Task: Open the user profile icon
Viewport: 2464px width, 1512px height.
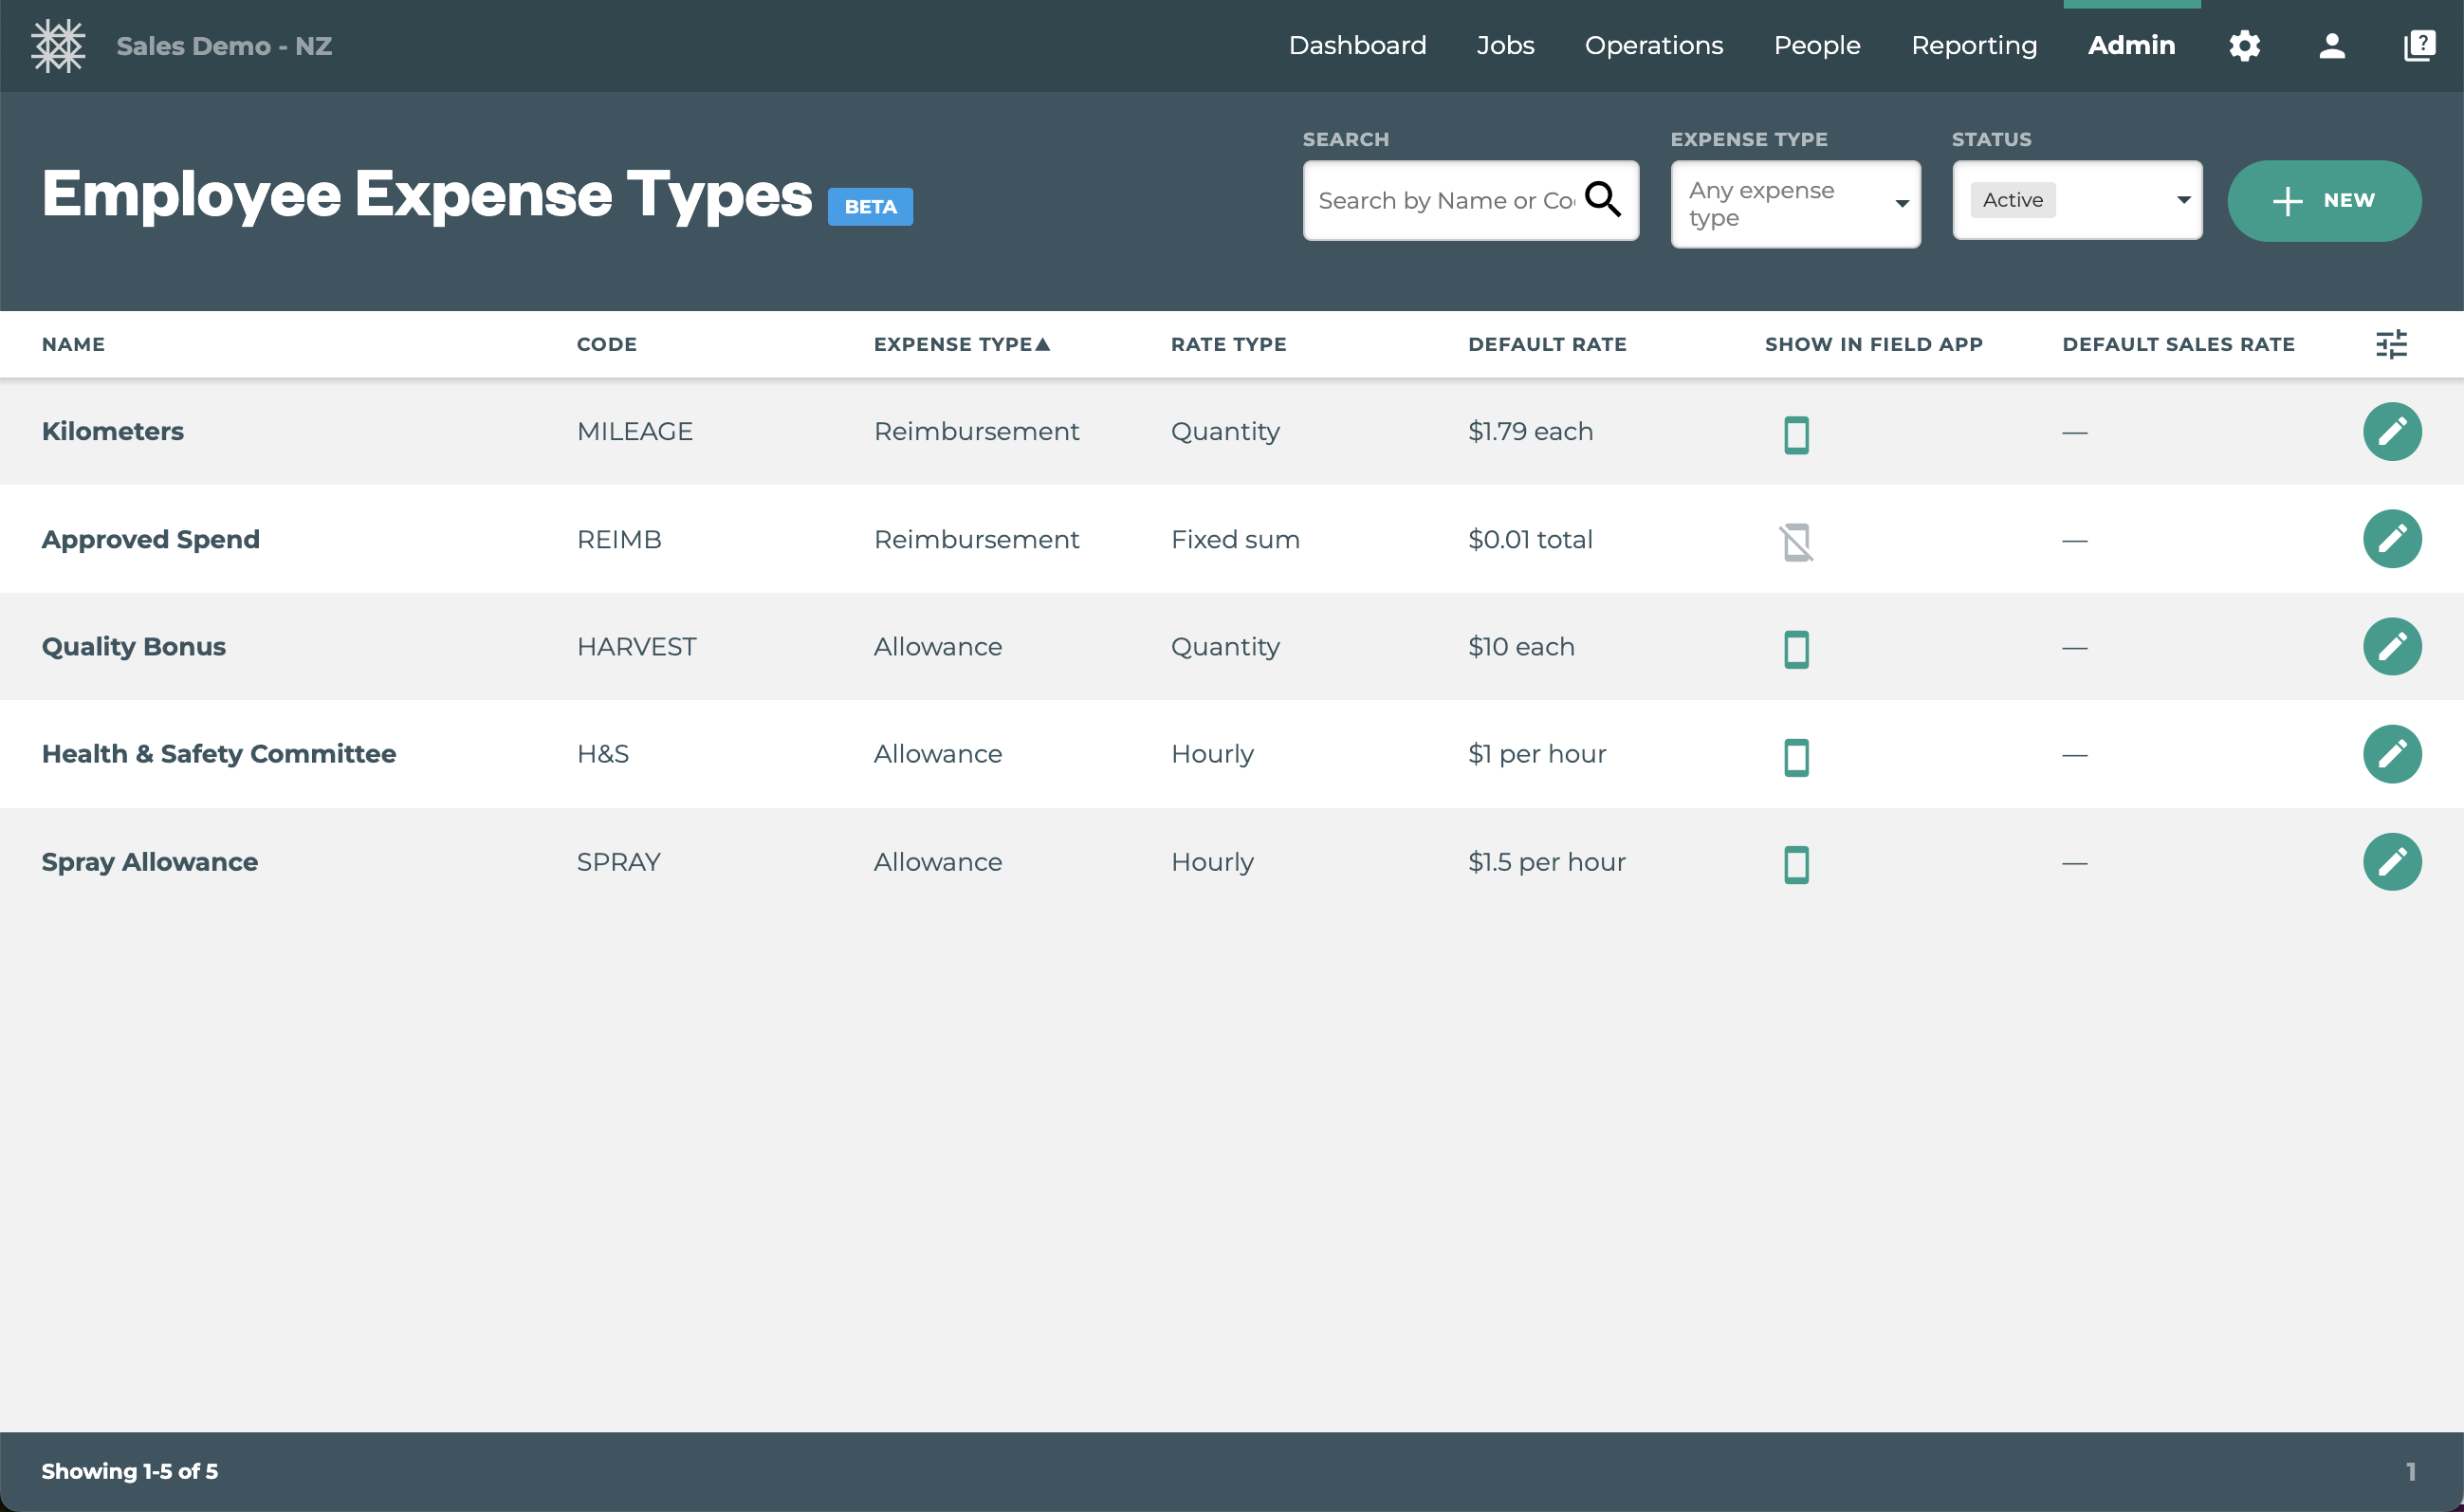Action: [x=2331, y=46]
